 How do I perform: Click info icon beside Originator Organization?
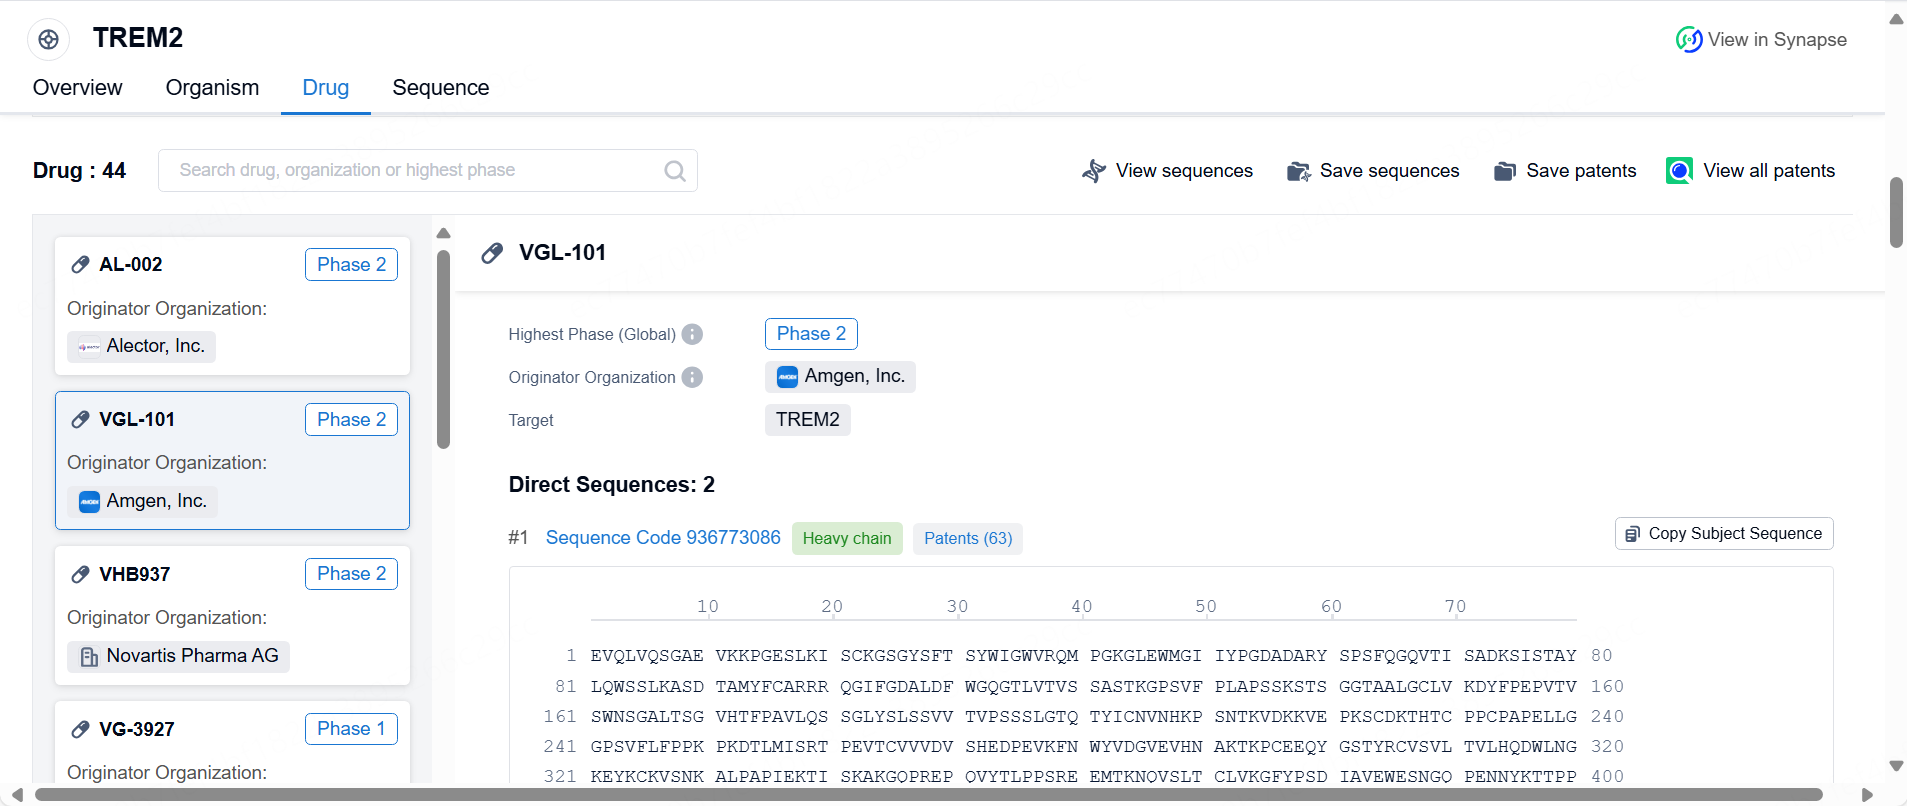[x=692, y=377]
